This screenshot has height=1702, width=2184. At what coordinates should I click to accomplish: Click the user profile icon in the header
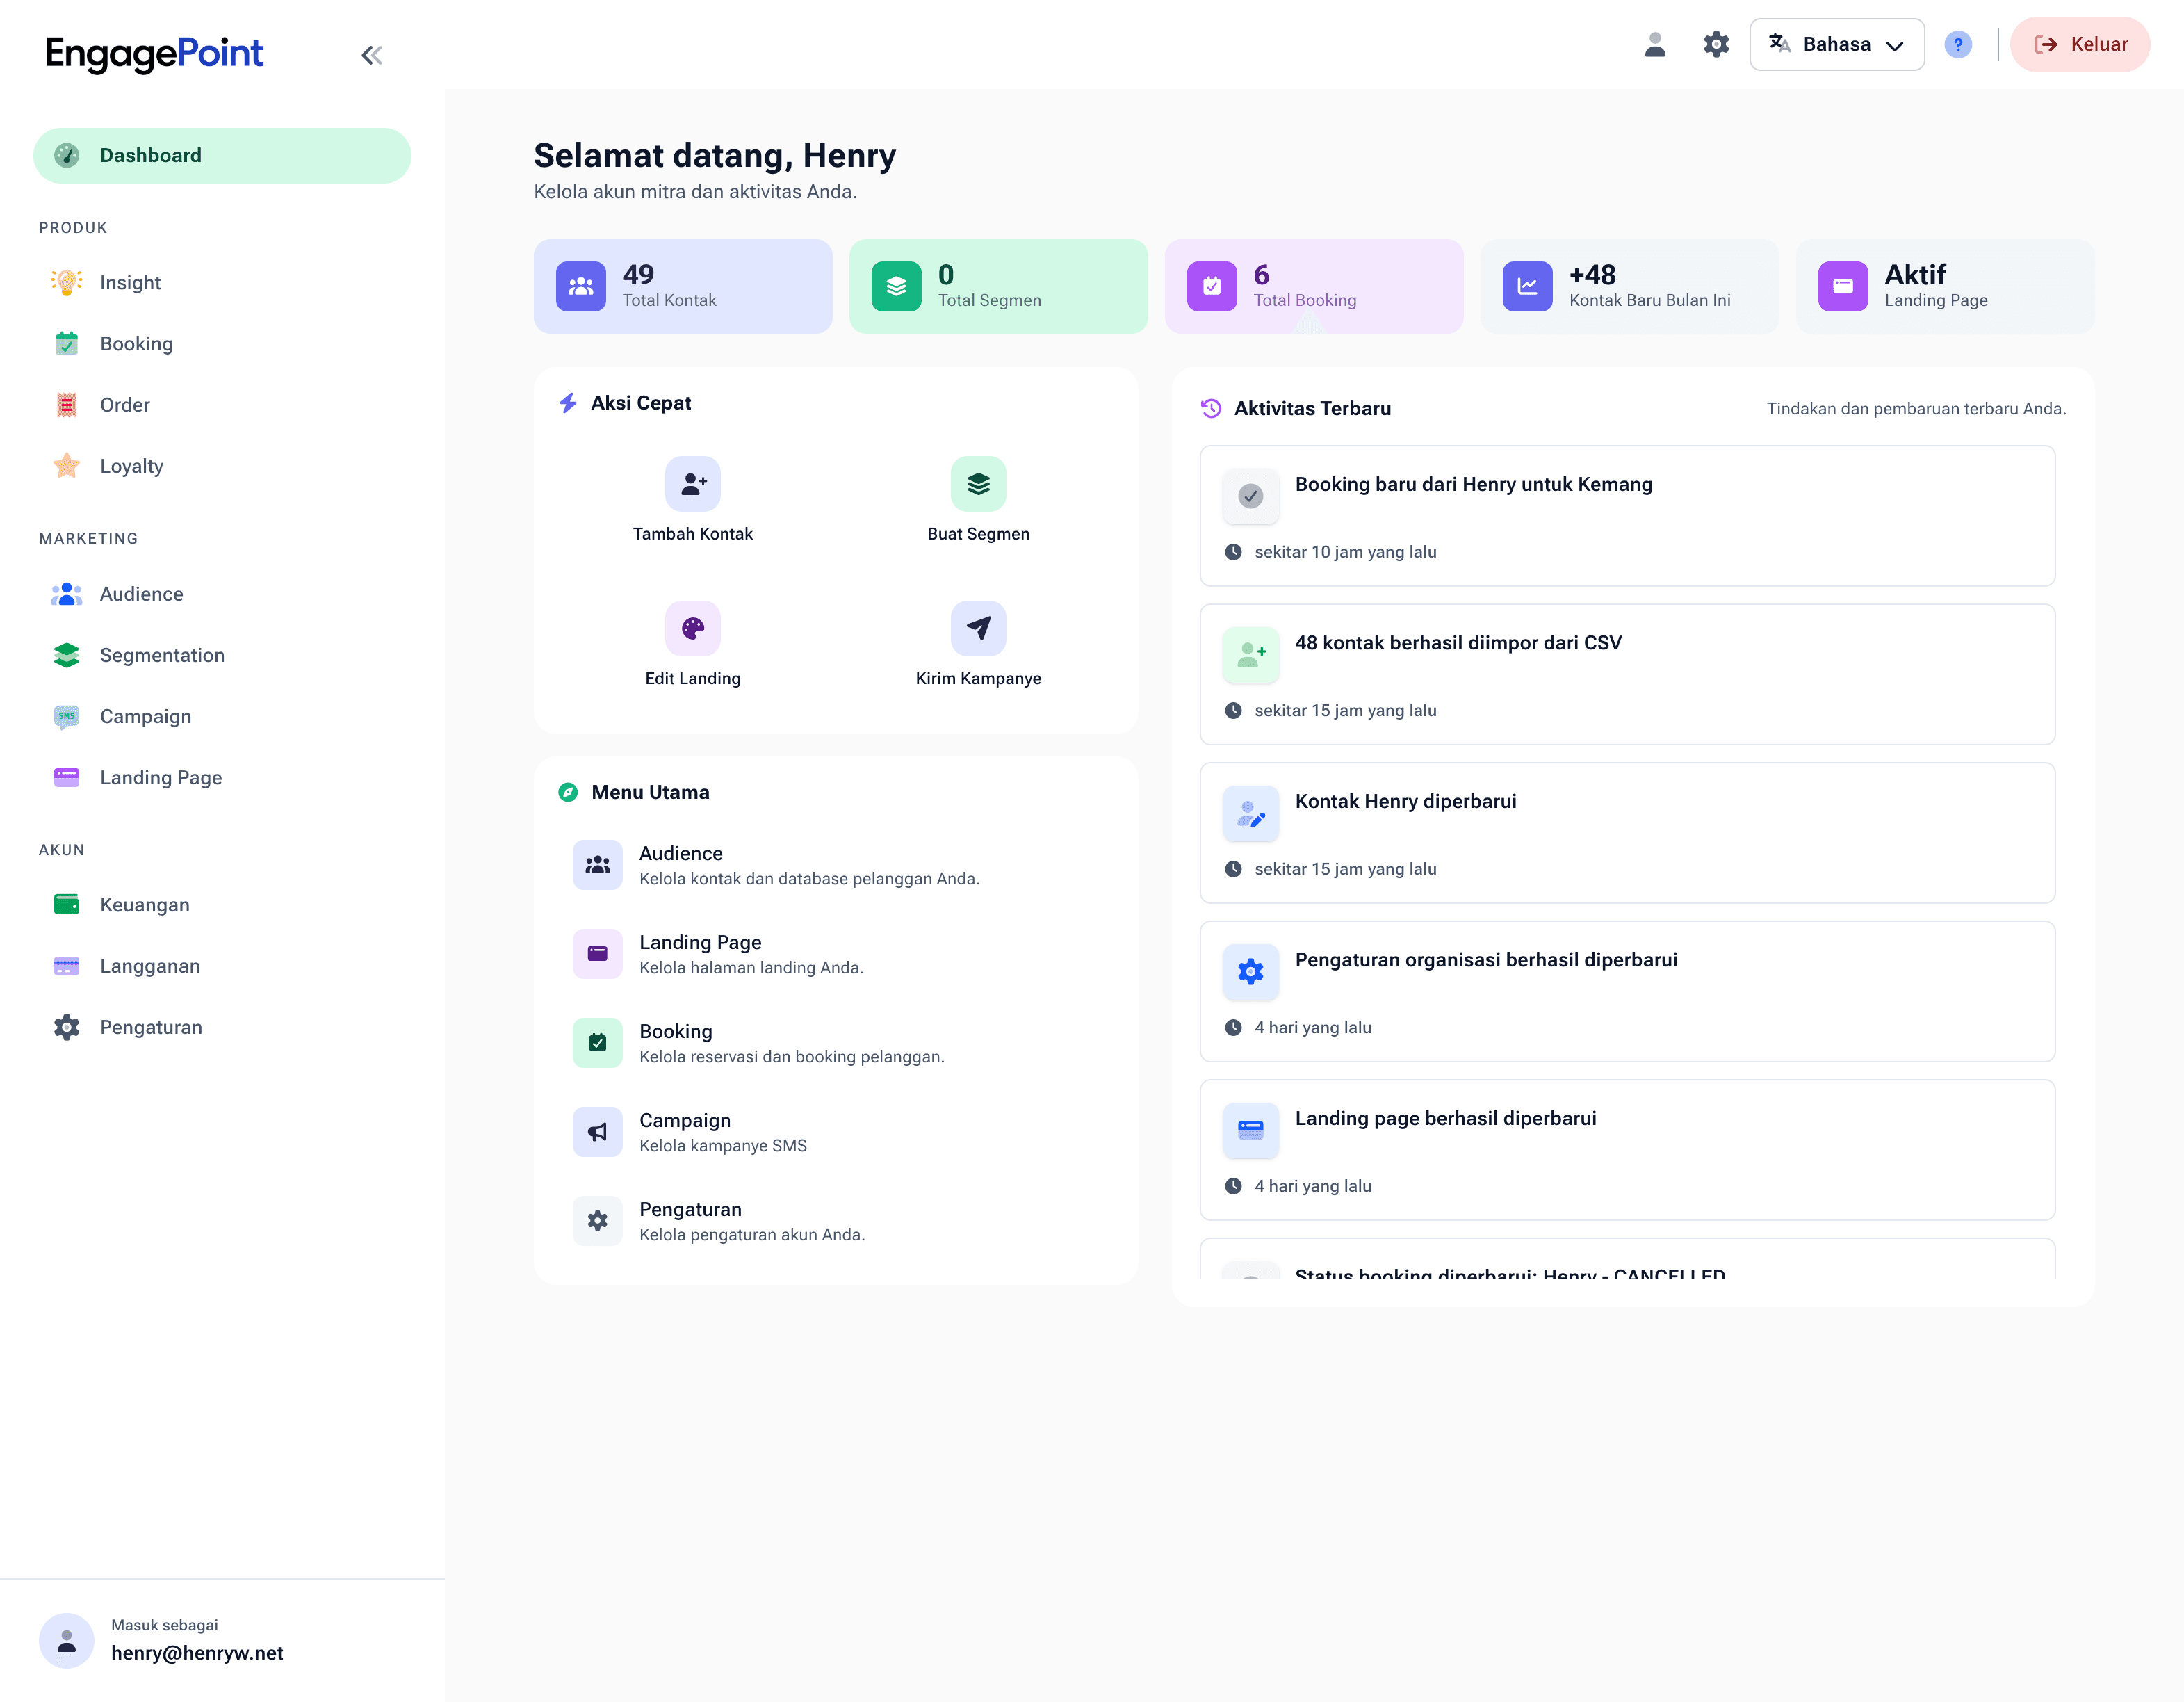(1655, 44)
